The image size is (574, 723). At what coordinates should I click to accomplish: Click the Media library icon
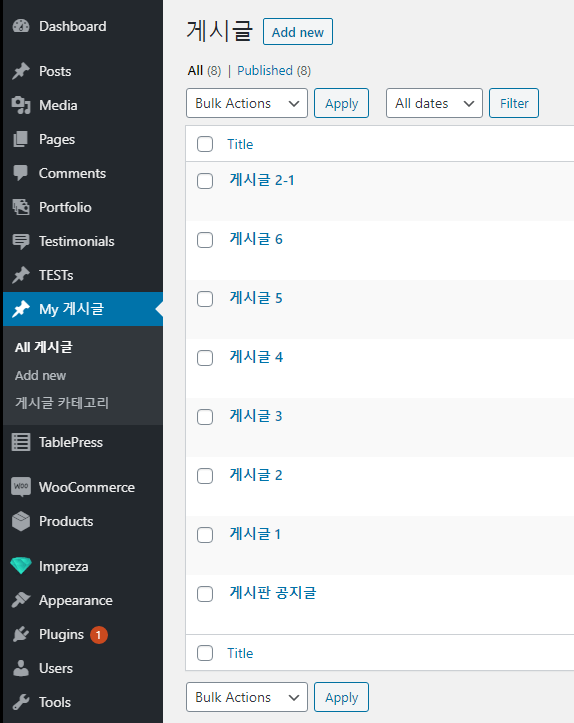[21, 105]
